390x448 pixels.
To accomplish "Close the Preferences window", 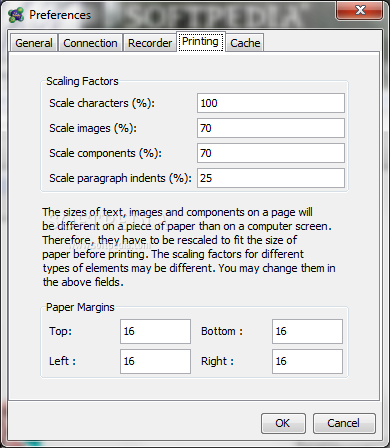I will coord(359,10).
